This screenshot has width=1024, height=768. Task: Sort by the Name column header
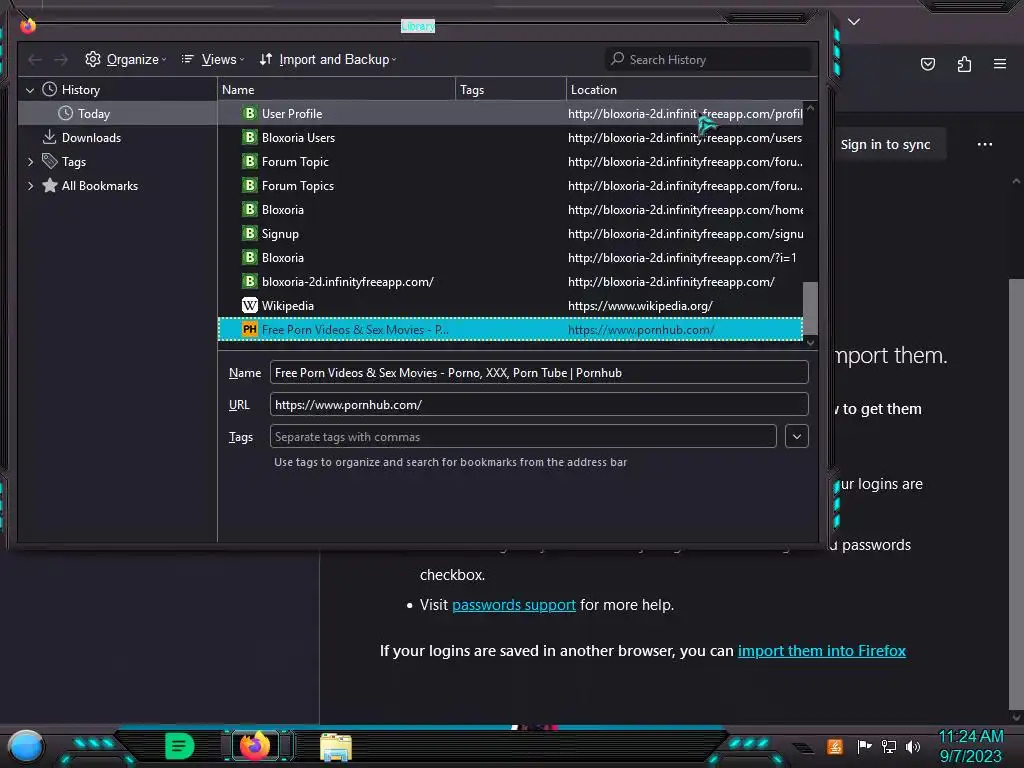[x=336, y=89]
